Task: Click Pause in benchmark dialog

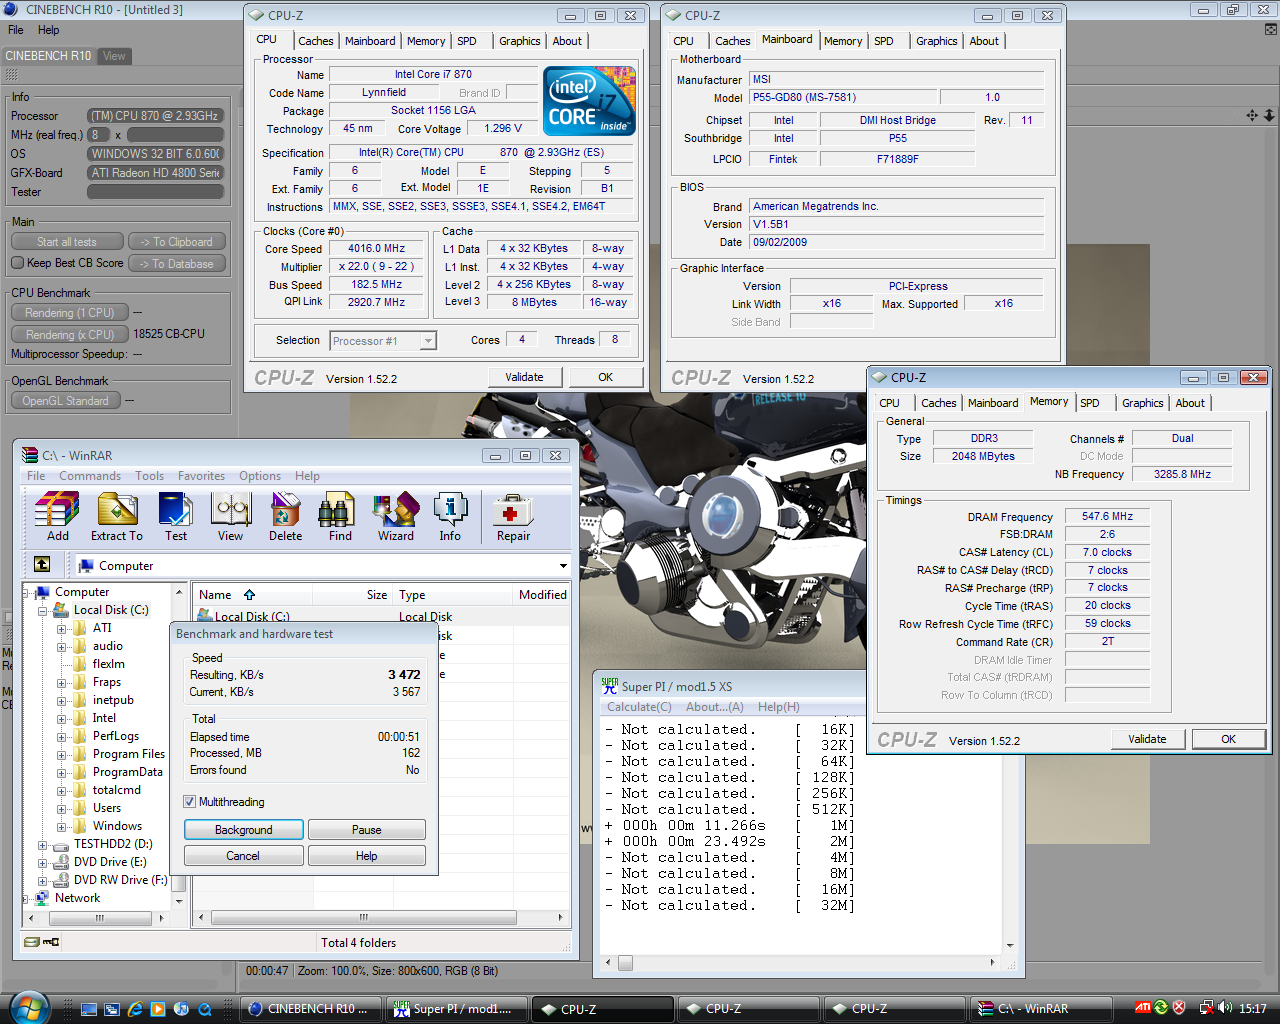Action: pyautogui.click(x=367, y=830)
